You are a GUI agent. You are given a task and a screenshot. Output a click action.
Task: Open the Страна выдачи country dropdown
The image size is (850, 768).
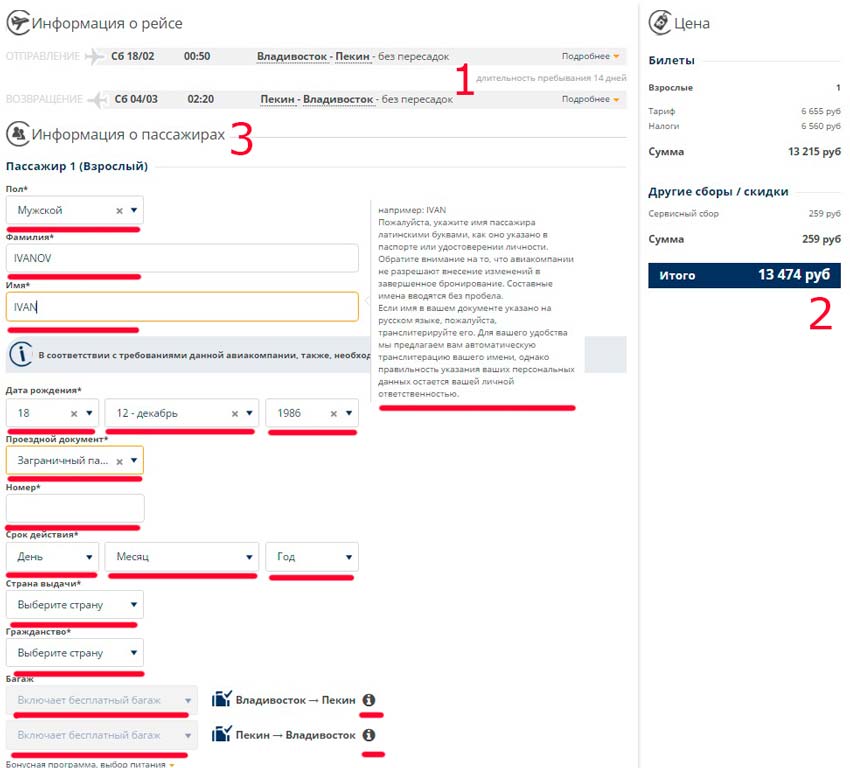74,605
